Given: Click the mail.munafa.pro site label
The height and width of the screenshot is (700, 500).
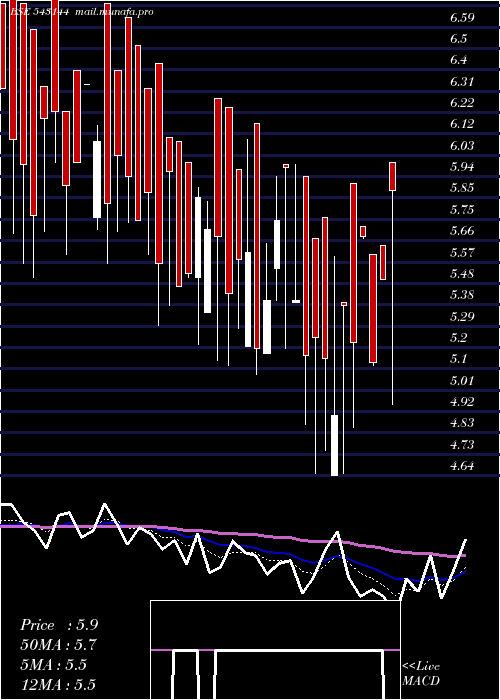Looking at the screenshot, I should (114, 12).
